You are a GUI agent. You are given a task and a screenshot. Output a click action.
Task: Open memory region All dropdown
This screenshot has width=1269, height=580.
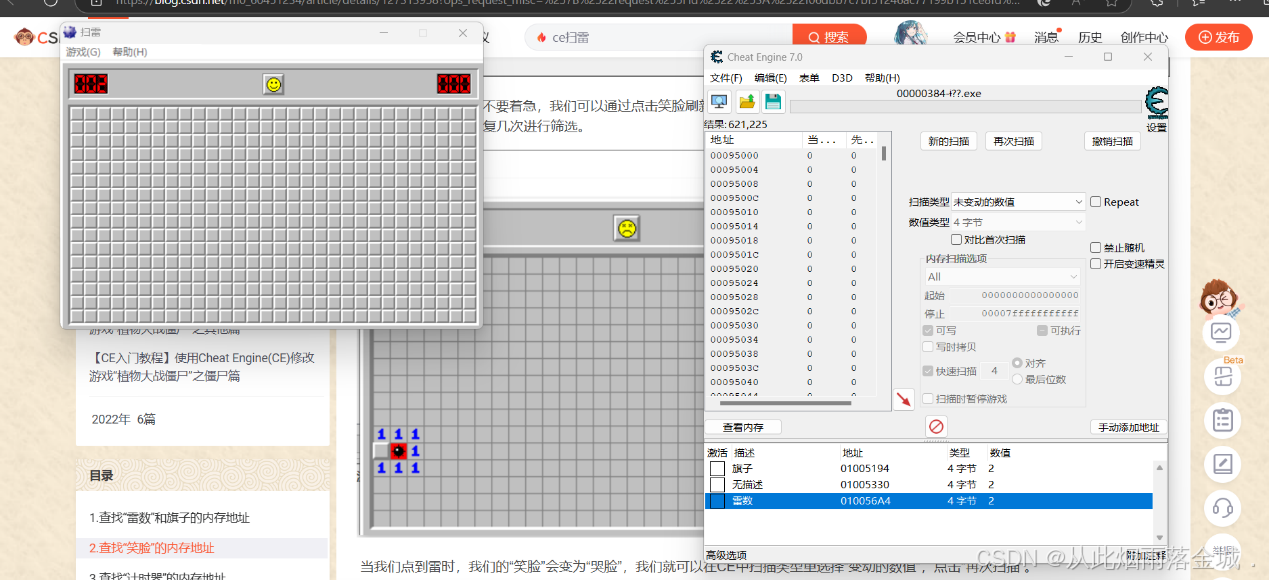[1001, 277]
